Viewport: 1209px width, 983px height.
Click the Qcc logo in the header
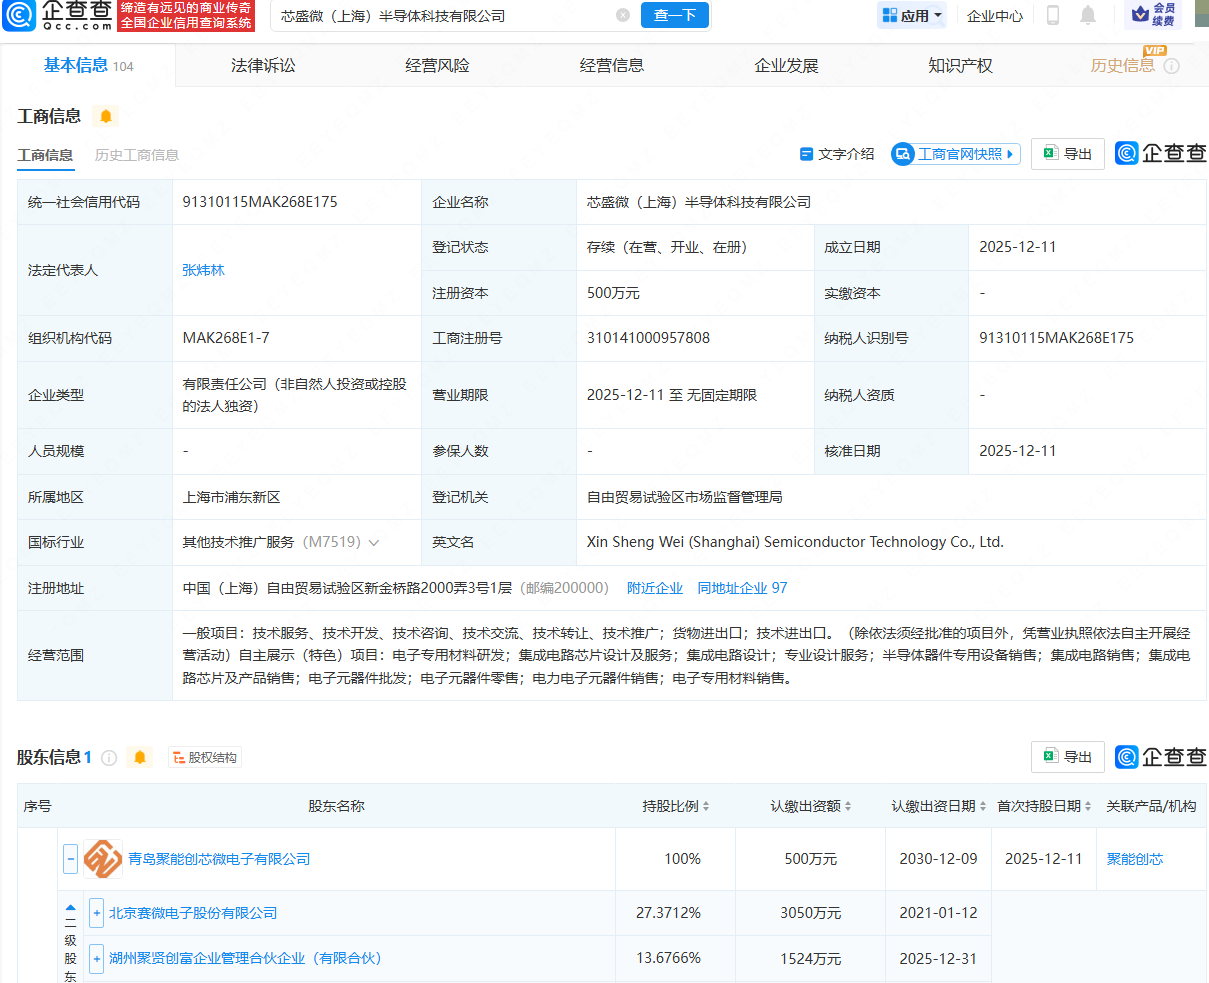58,15
